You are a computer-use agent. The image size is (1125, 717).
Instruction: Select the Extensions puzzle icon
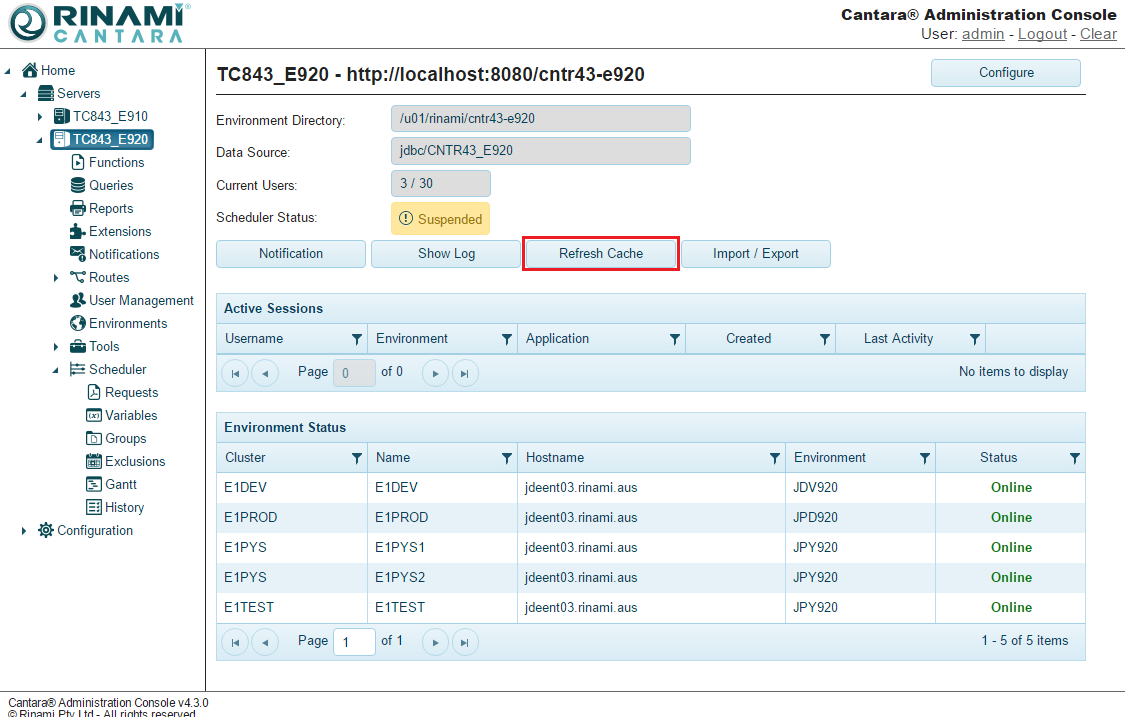click(78, 231)
